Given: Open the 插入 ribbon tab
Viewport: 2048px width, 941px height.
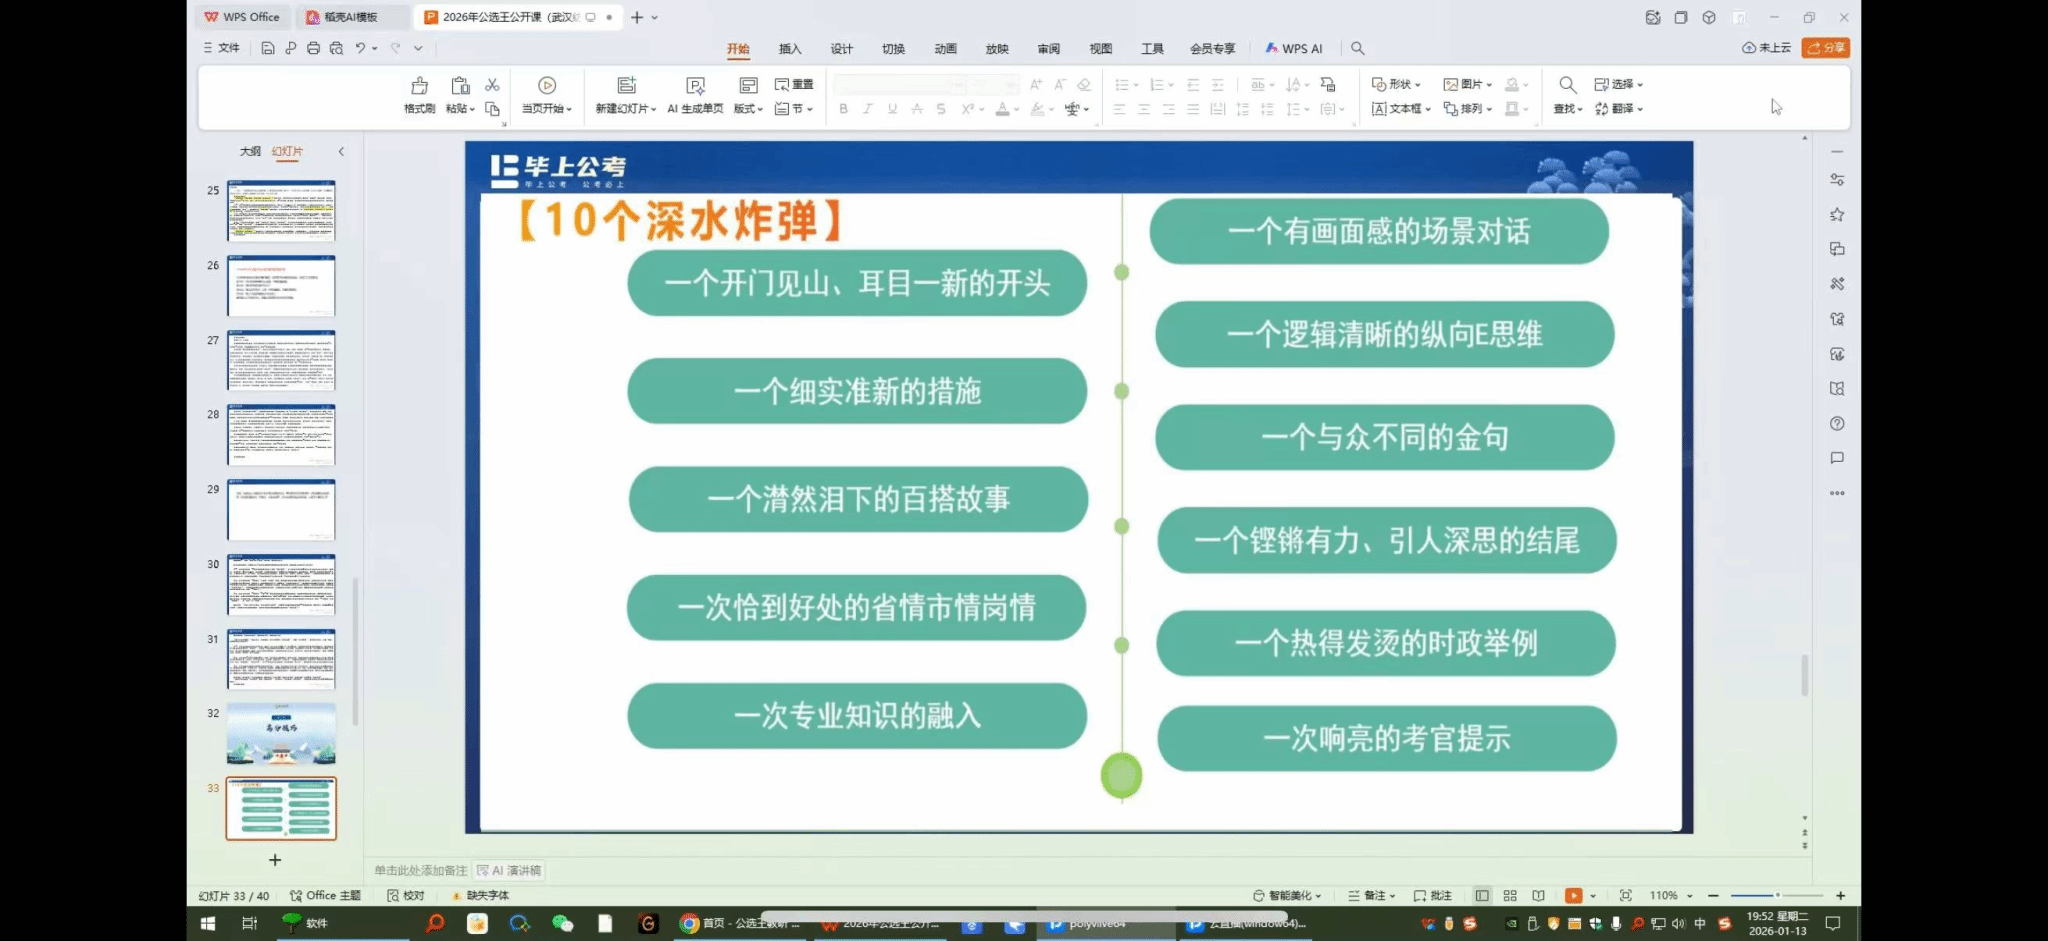Looking at the screenshot, I should 790,49.
